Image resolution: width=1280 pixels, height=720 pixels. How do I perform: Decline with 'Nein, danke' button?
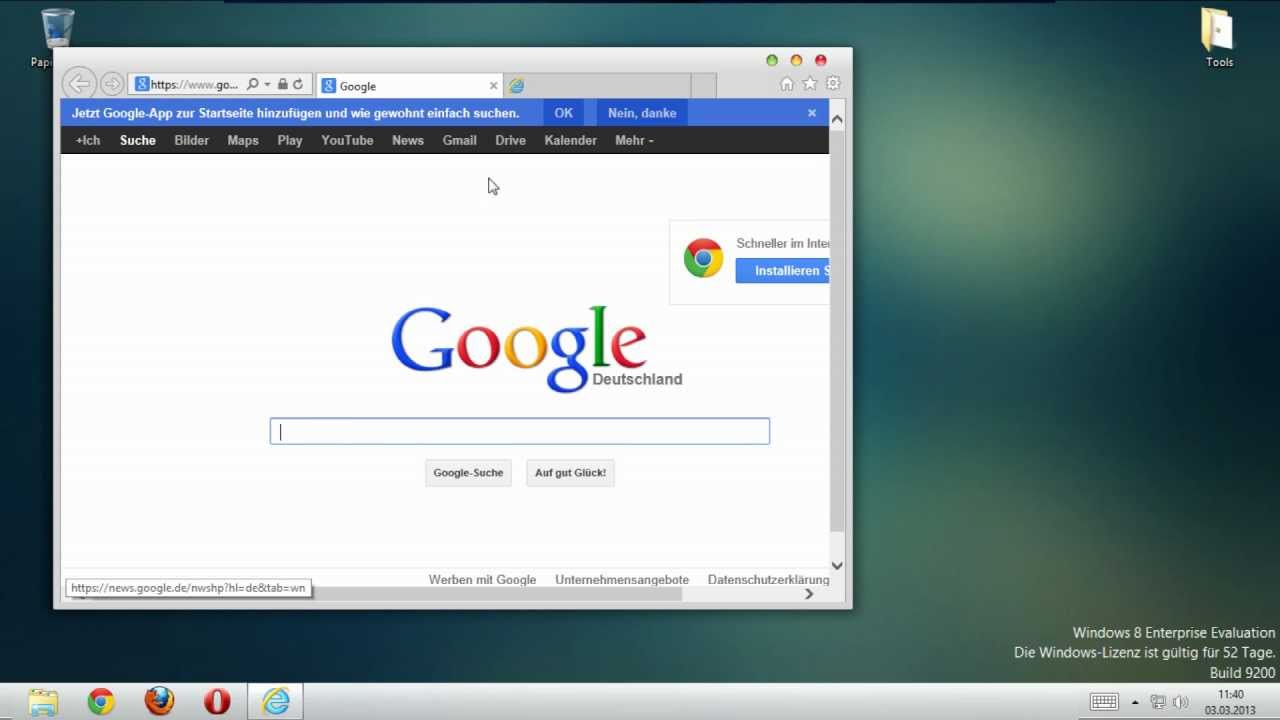[x=642, y=113]
